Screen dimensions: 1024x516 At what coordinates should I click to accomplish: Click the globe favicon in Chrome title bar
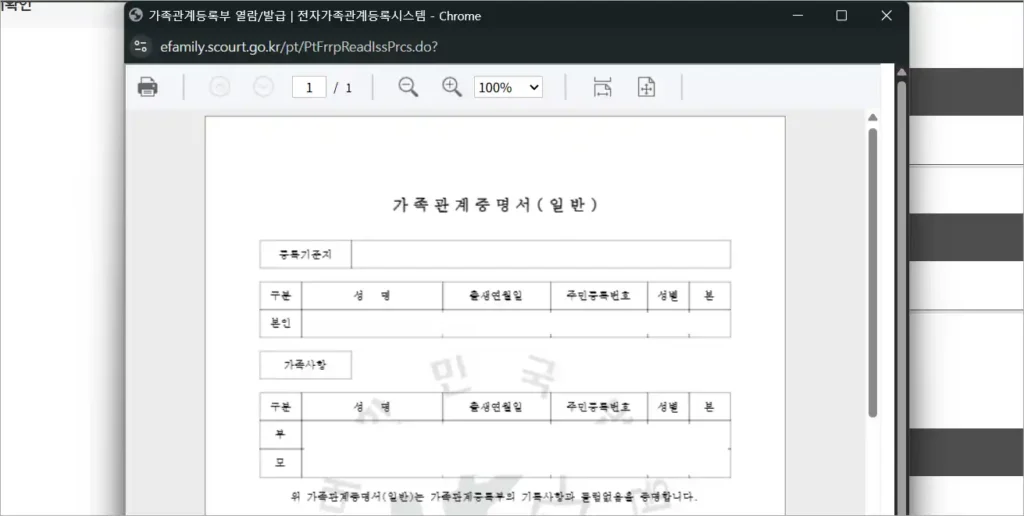[x=136, y=15]
